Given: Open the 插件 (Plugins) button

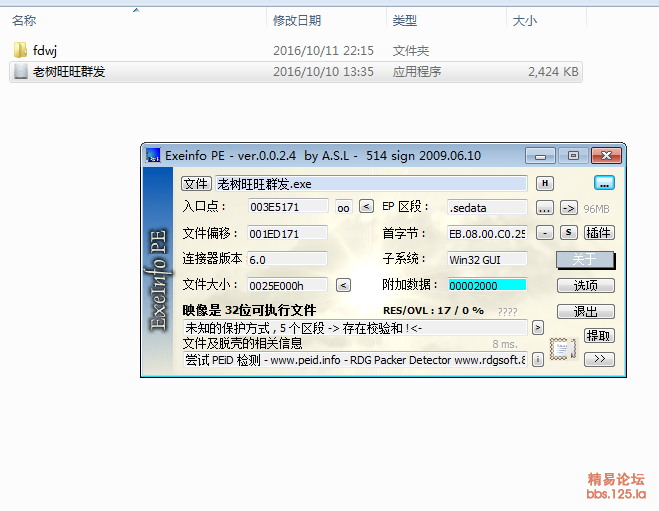Looking at the screenshot, I should click(x=599, y=233).
